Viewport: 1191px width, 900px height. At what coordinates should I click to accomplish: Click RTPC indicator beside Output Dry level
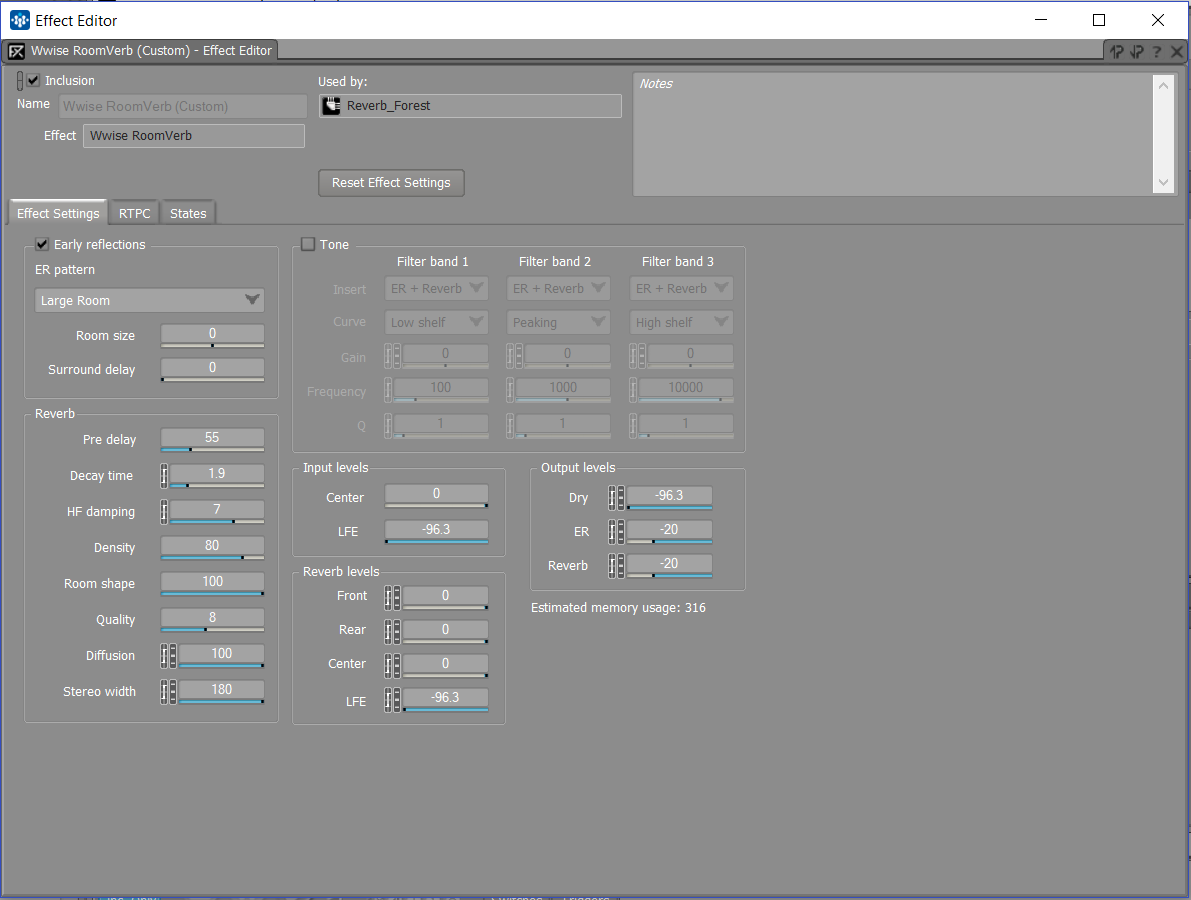[x=612, y=497]
